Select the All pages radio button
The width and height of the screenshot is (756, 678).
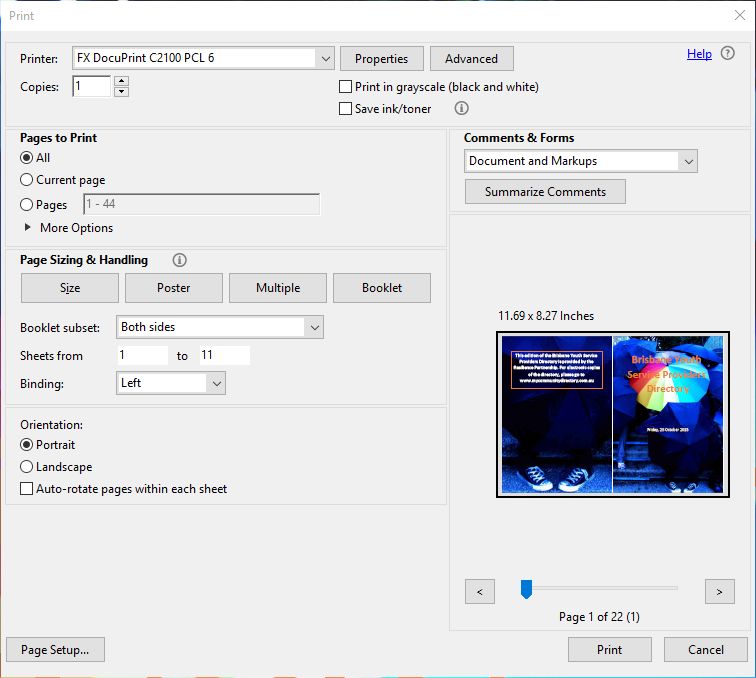(27, 158)
